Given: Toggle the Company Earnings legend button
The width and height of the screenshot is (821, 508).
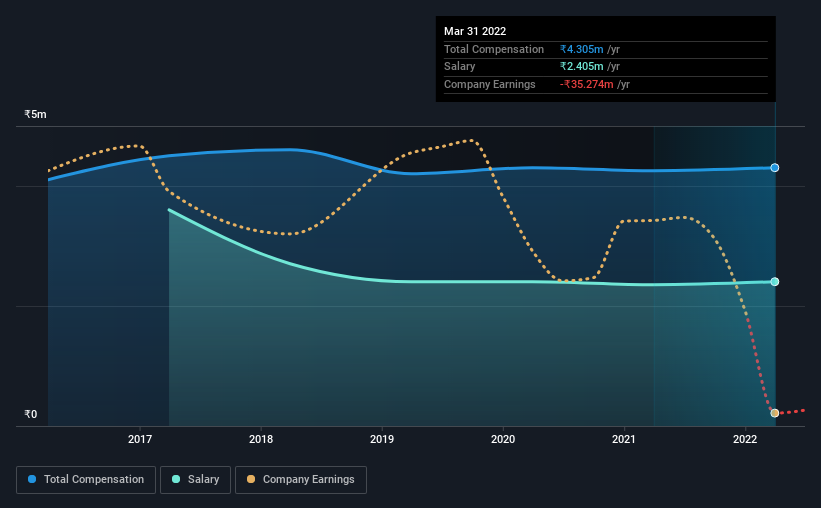Looking at the screenshot, I should [x=301, y=480].
